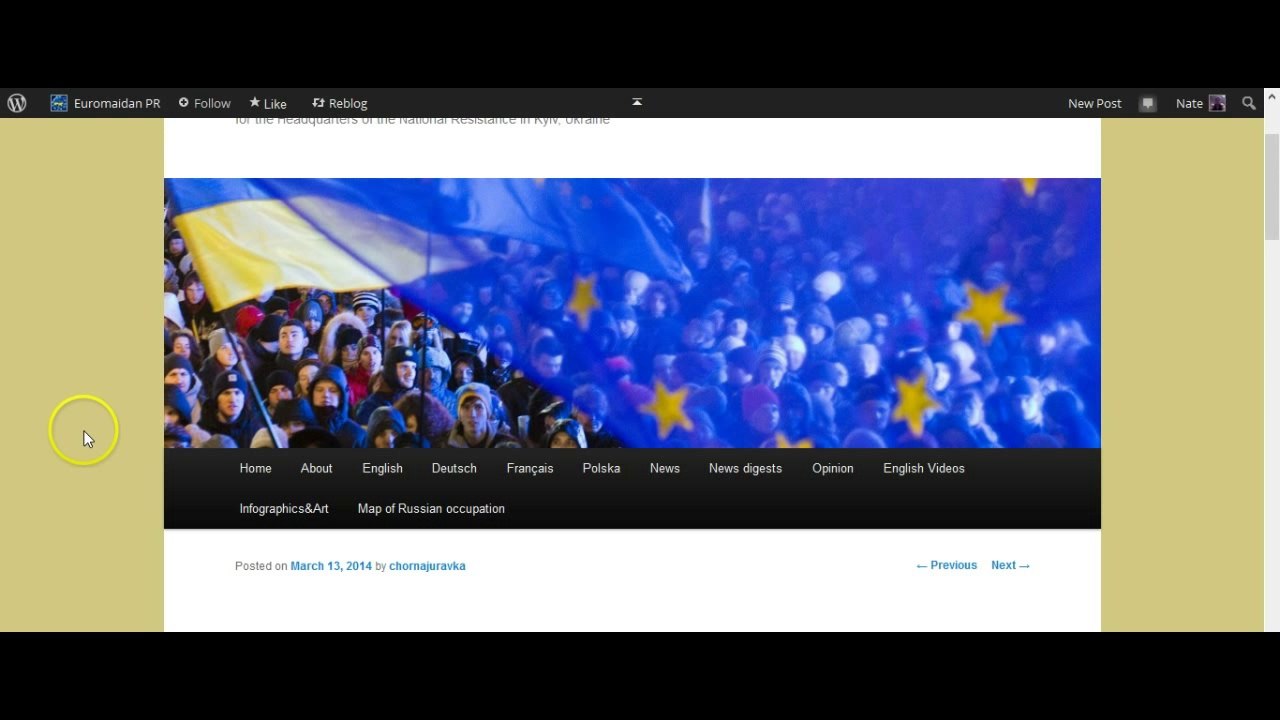Select the English menu item
Screen dimensions: 1280x720
382,468
